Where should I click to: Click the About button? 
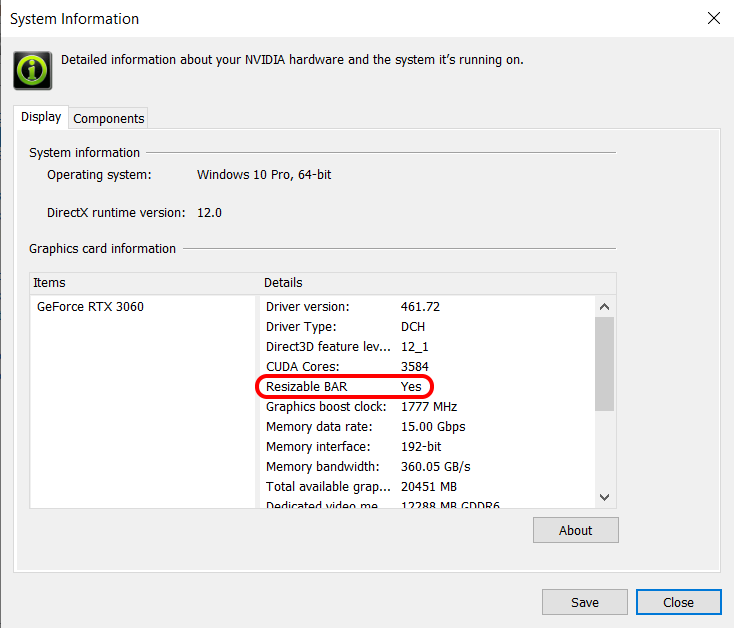575,530
